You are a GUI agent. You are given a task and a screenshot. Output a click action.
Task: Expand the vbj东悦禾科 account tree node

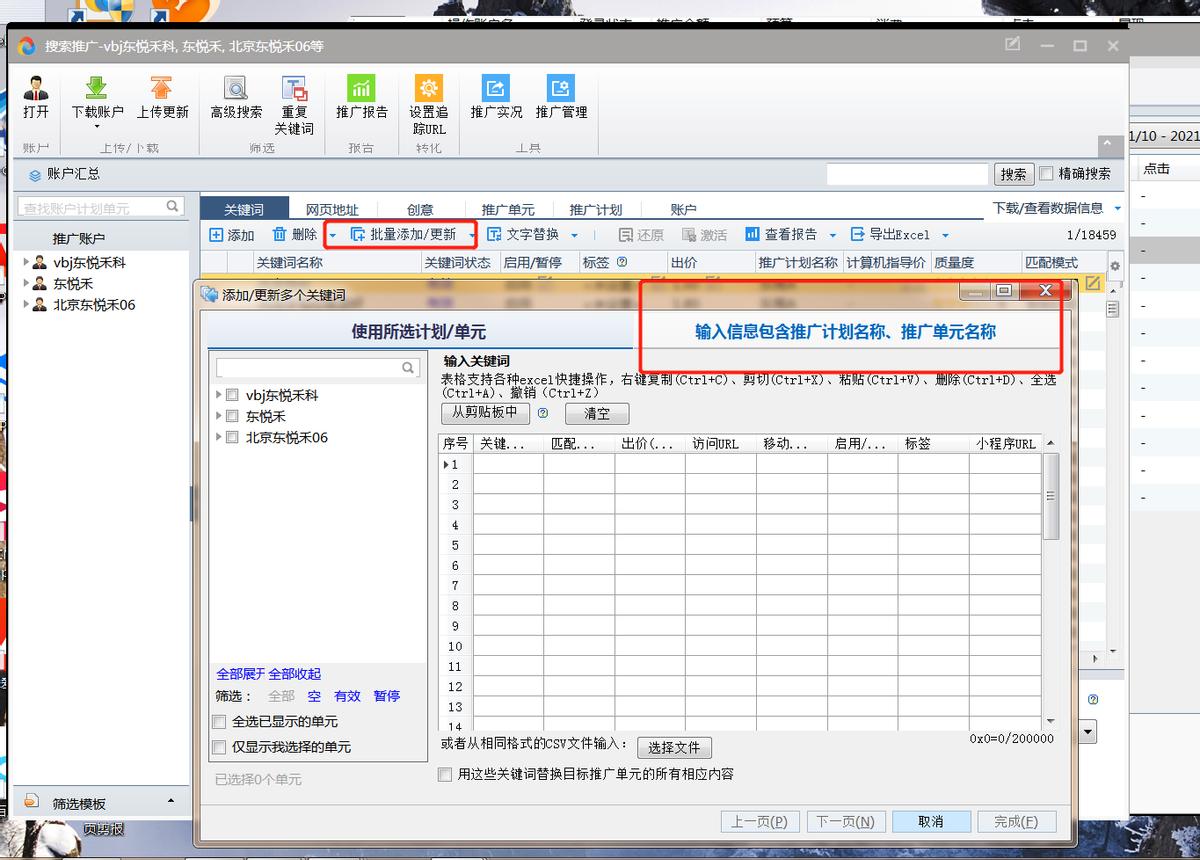click(219, 392)
